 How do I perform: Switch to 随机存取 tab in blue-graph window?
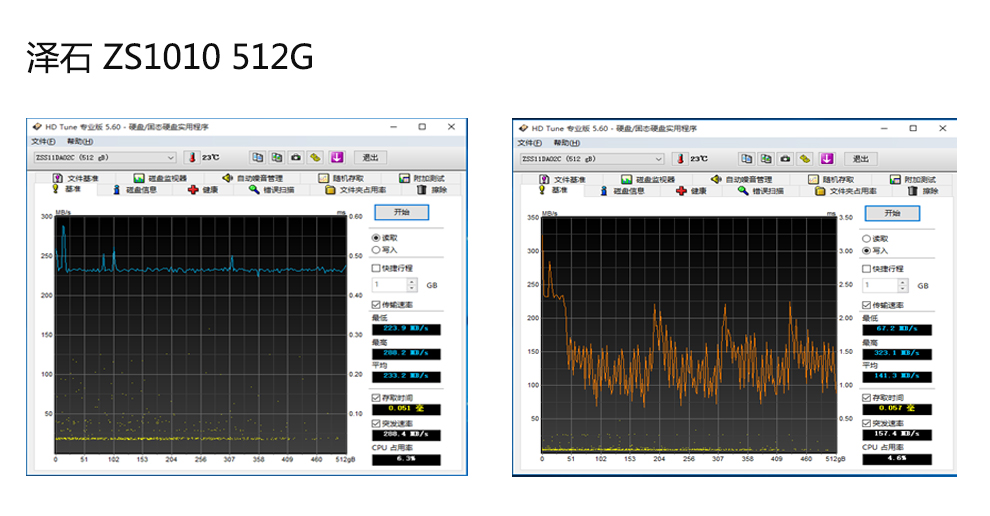pos(341,178)
